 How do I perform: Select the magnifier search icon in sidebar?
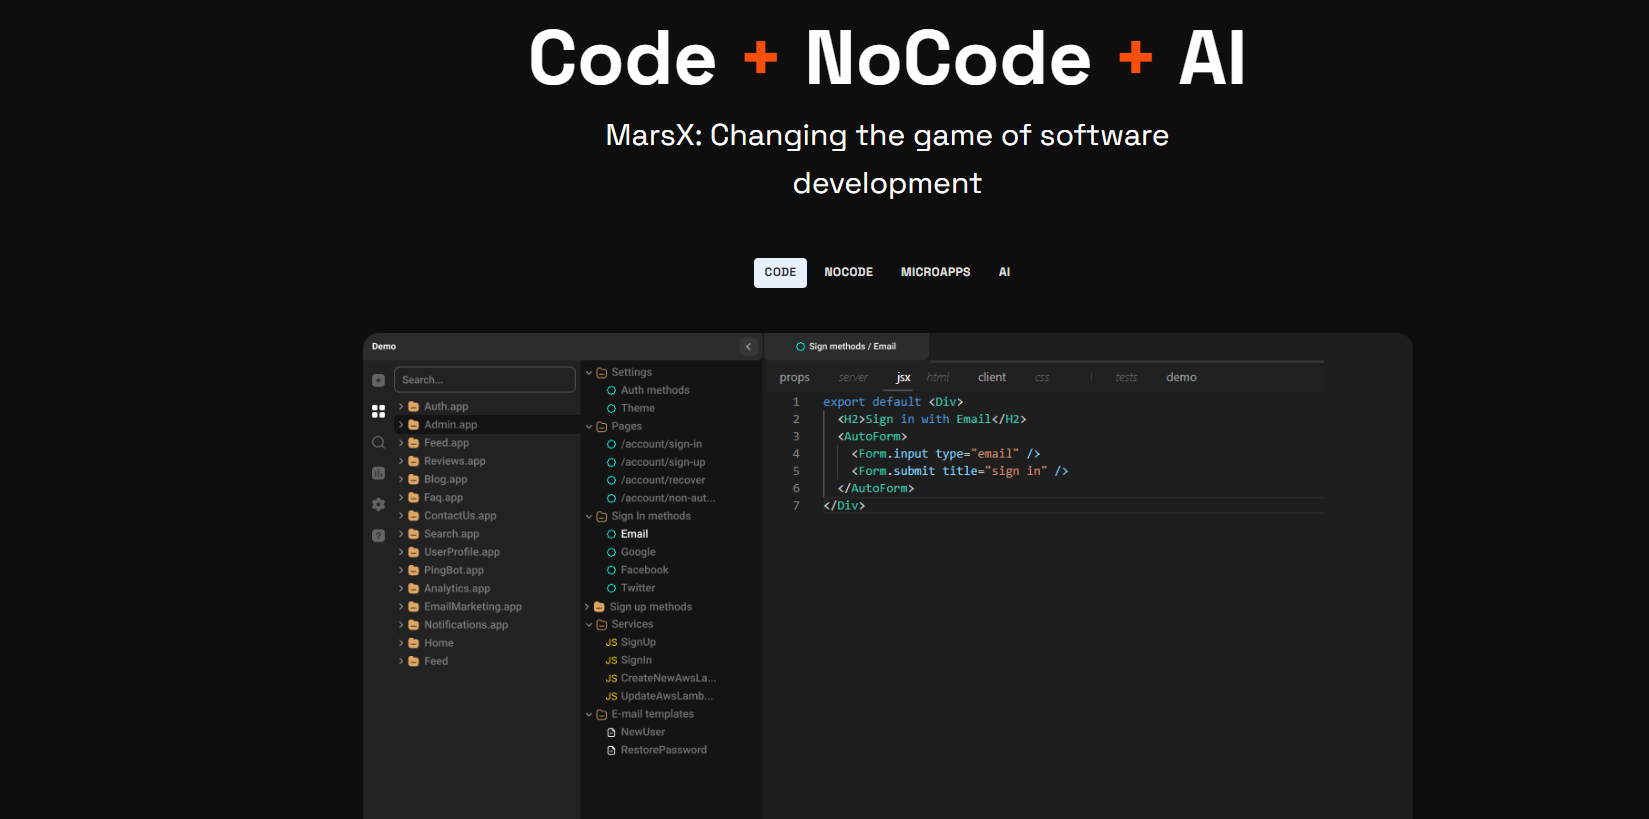378,442
